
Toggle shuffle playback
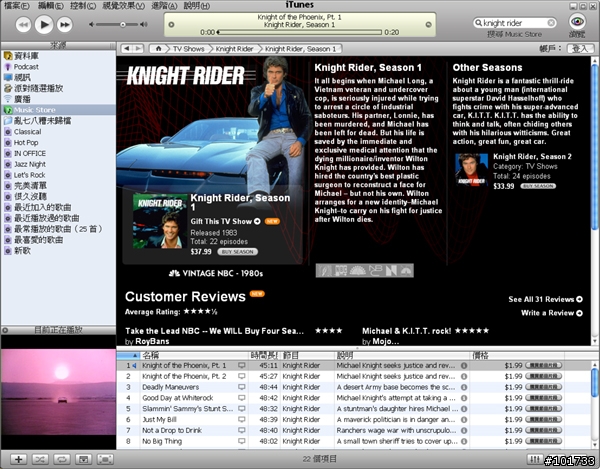[x=40, y=459]
